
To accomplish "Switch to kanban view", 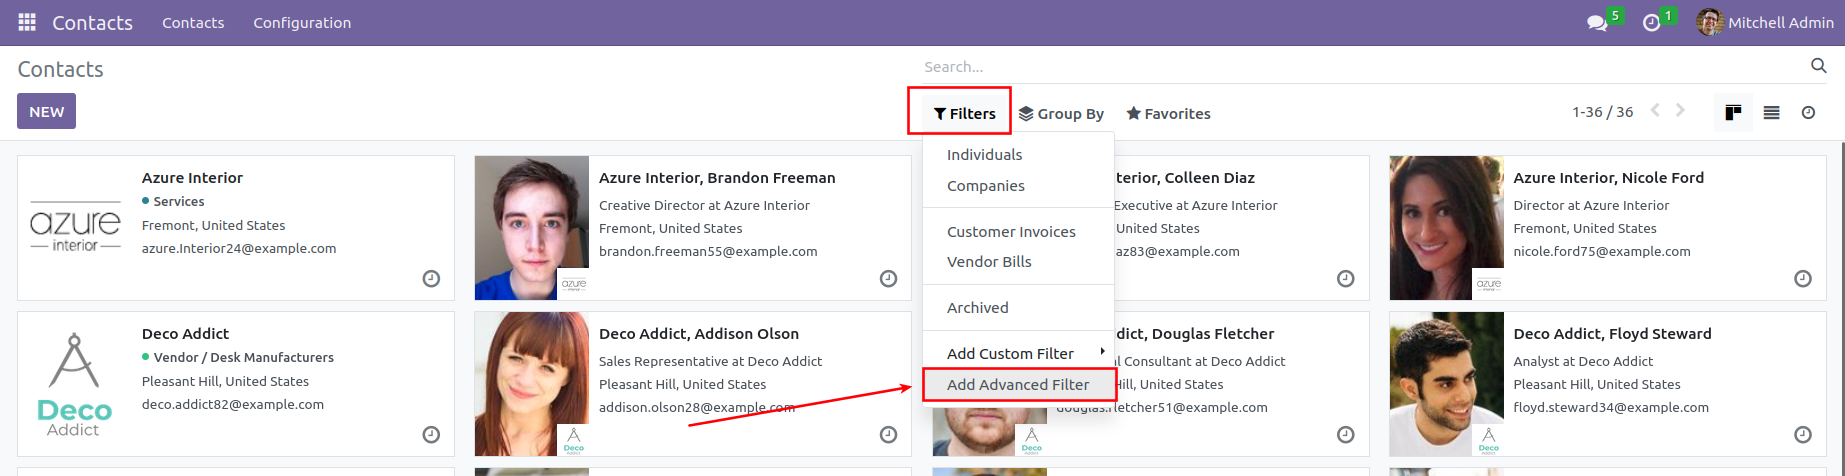I will [x=1733, y=112].
